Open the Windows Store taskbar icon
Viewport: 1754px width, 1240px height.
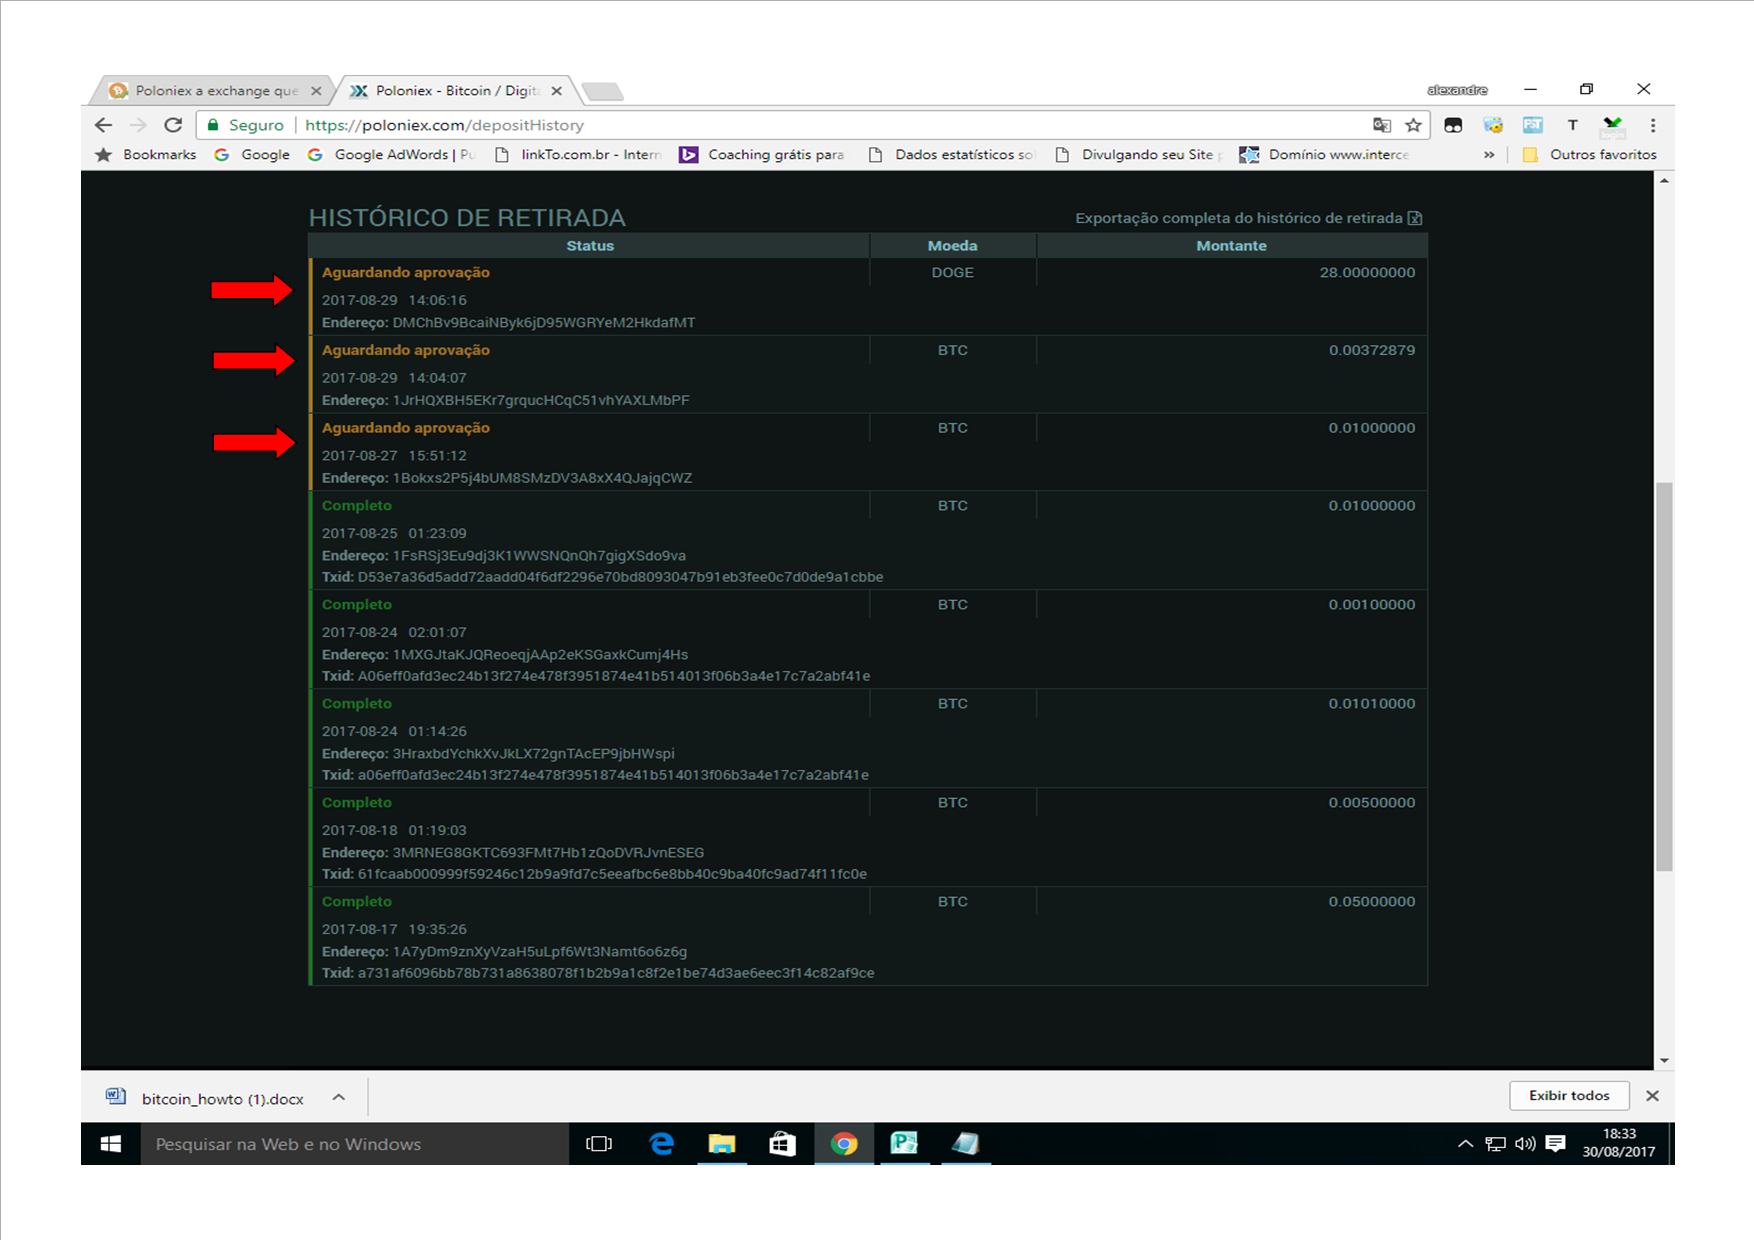[x=782, y=1144]
